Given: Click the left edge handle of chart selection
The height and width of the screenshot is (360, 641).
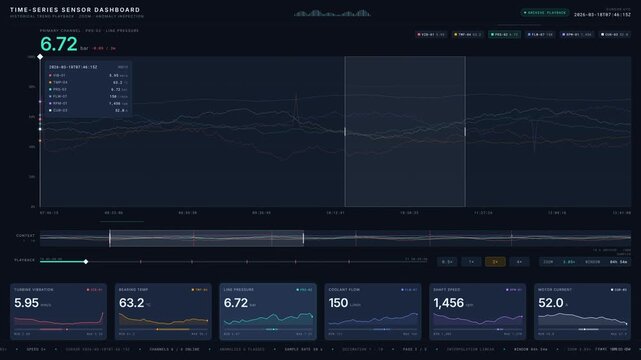Looking at the screenshot, I should [x=345, y=132].
